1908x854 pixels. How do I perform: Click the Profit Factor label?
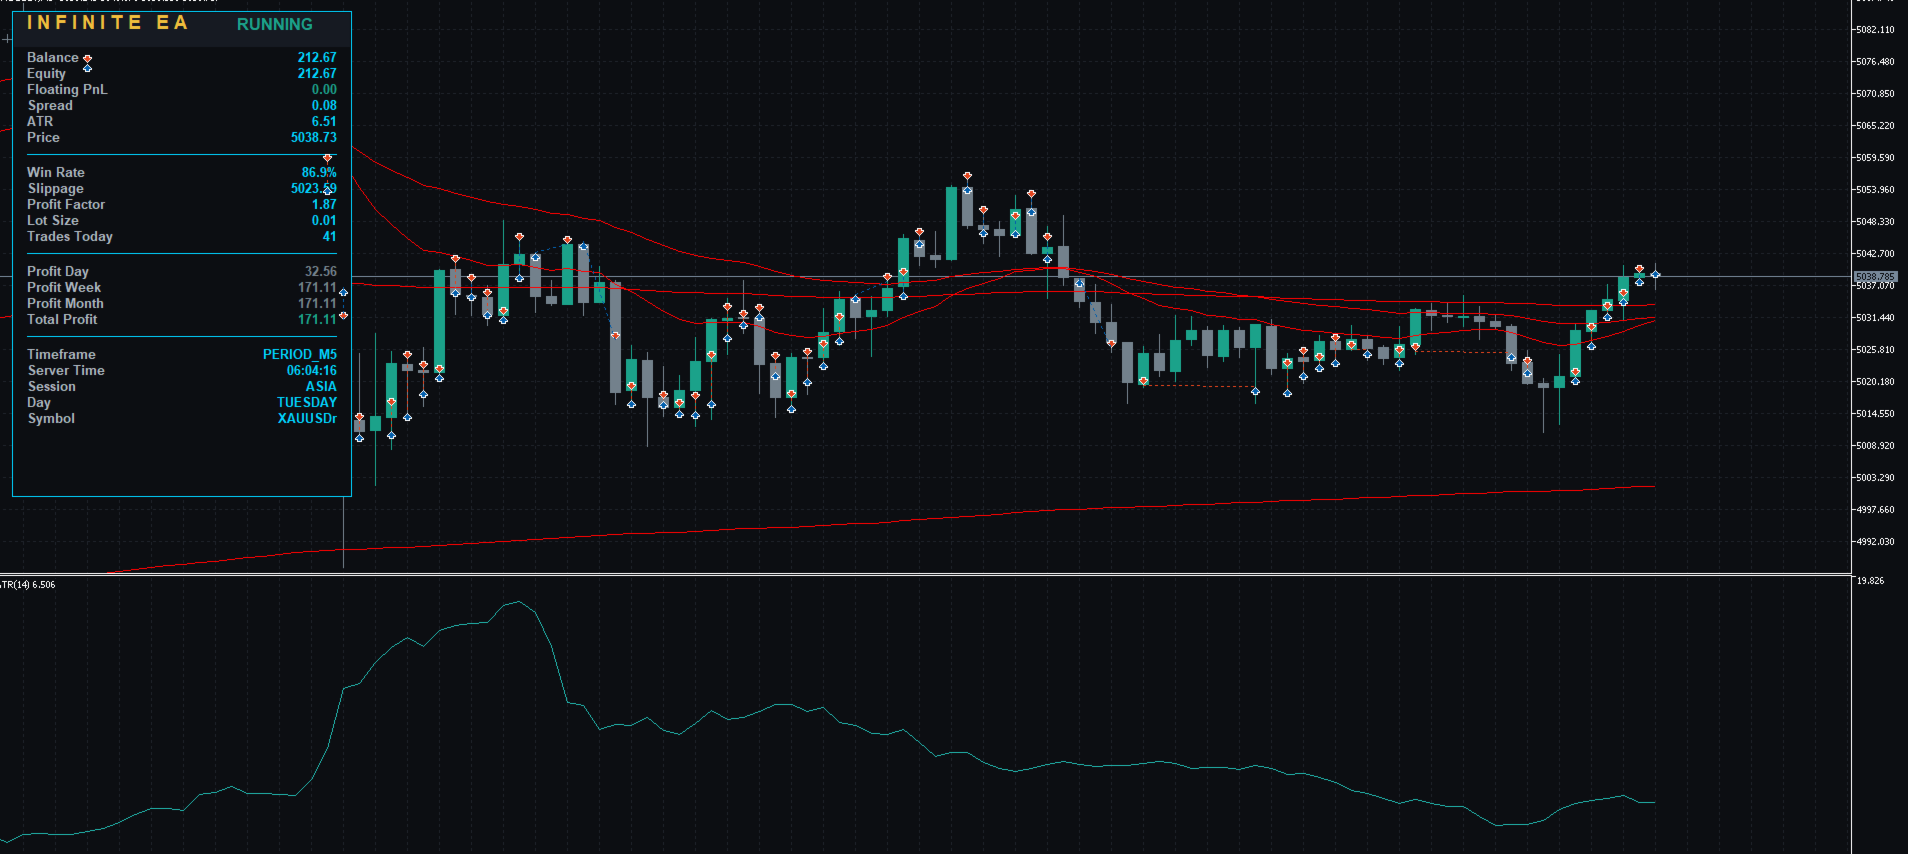66,205
